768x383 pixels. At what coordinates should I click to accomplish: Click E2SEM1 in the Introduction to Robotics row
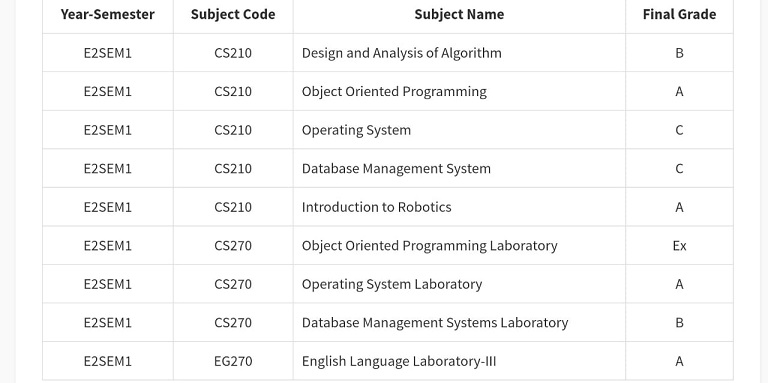pos(108,207)
